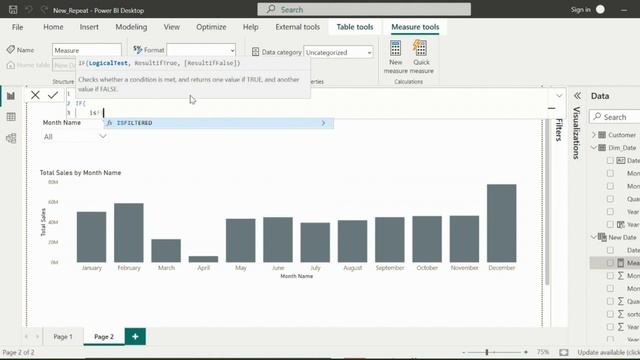Screen dimensions: 640x360
Task: Click the zoom slider handle
Action: 487,352
